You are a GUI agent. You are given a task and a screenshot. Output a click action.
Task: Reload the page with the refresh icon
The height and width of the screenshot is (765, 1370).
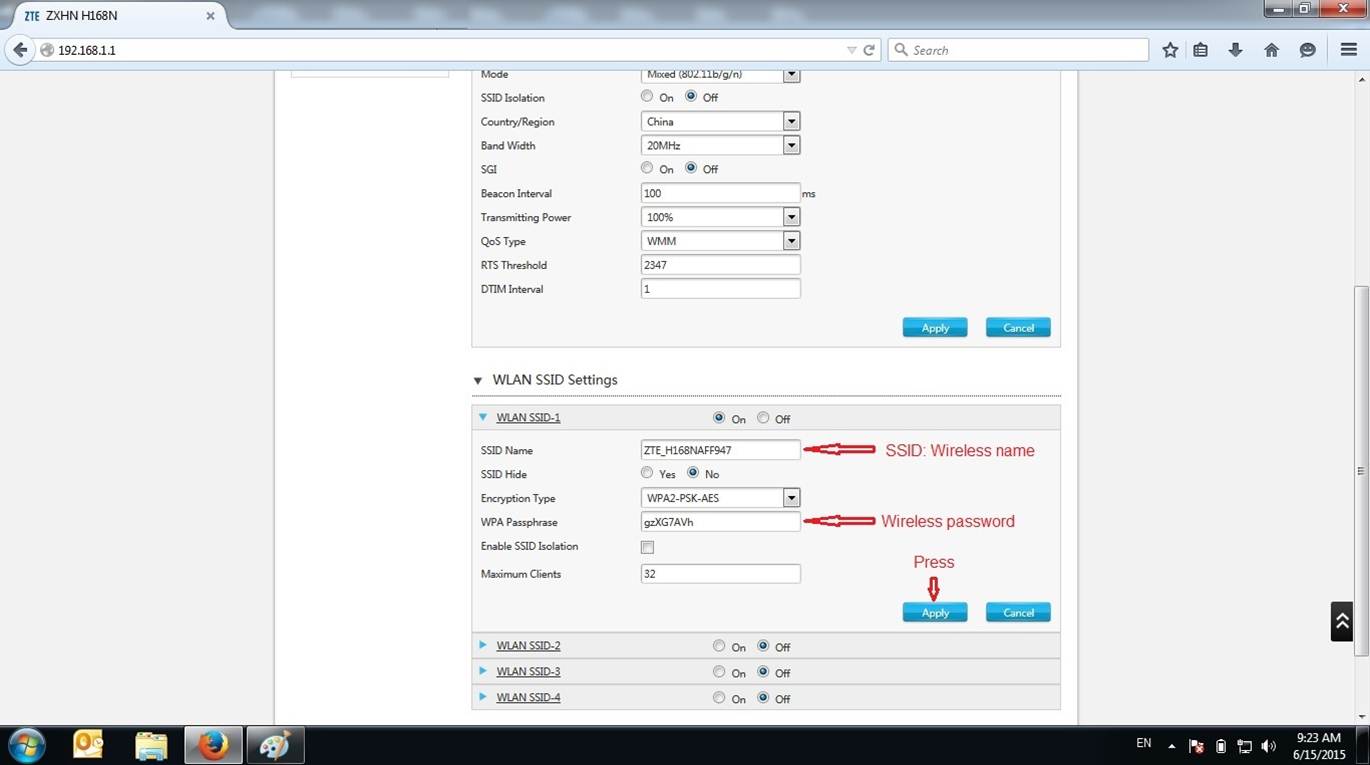click(870, 50)
